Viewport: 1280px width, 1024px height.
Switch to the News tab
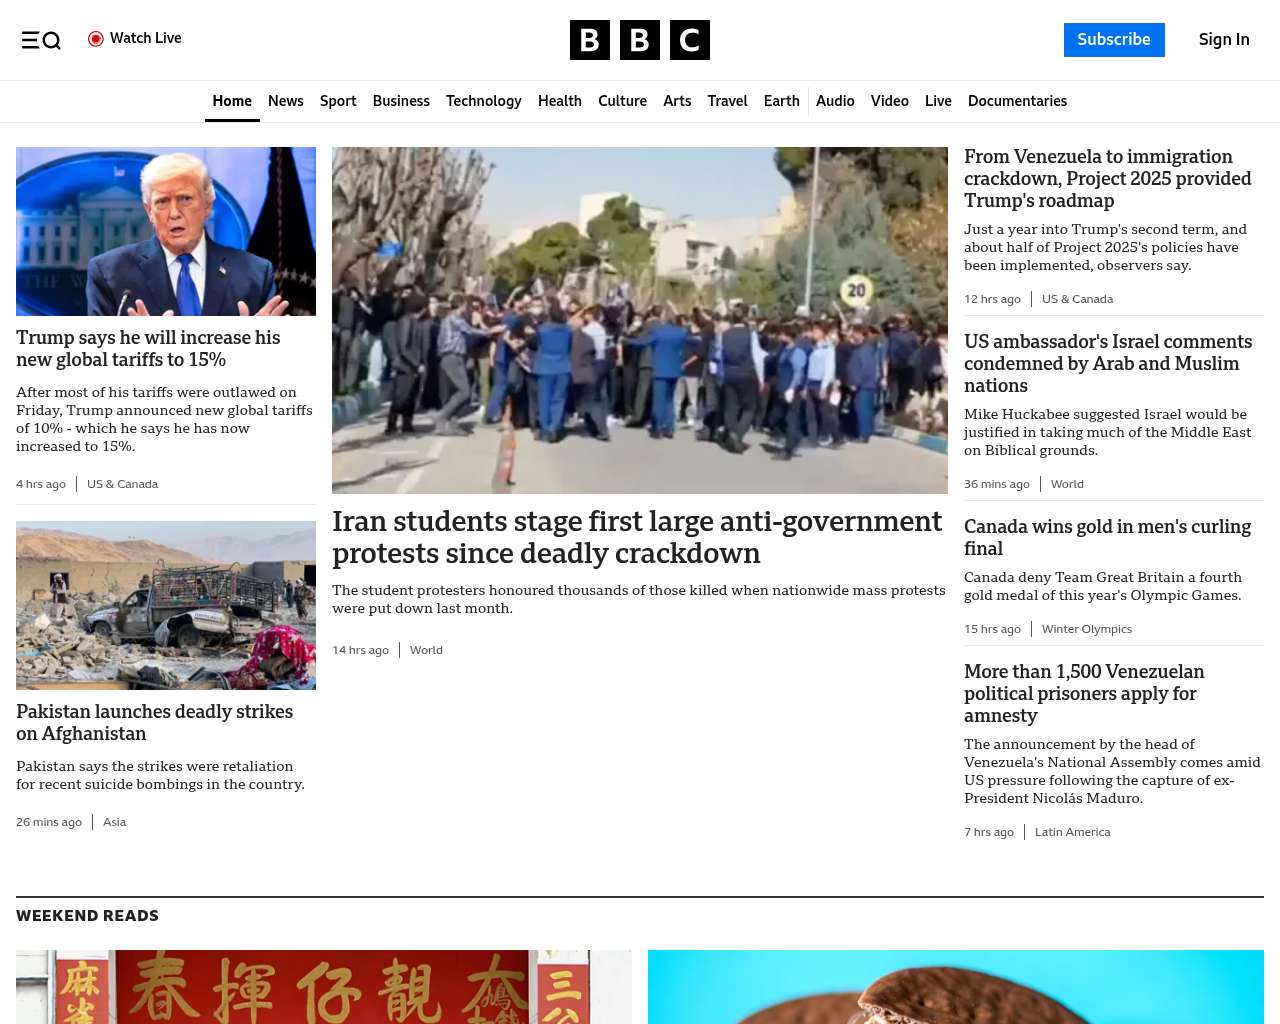285,101
